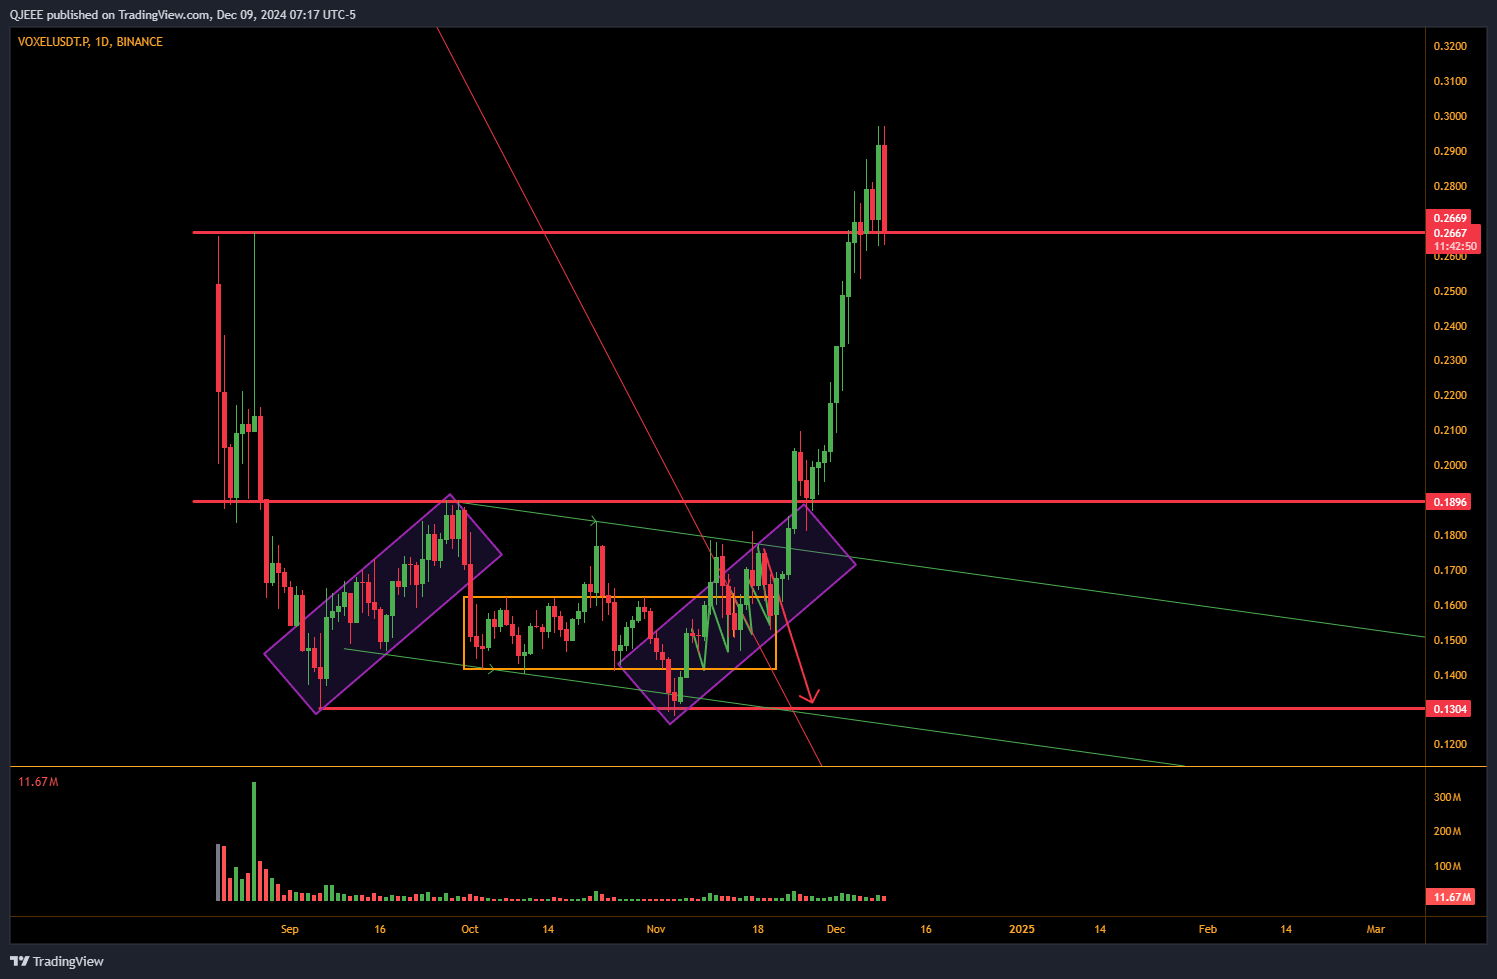The image size is (1497, 979).
Task: Click the 100M volume axis label
Action: (1447, 866)
